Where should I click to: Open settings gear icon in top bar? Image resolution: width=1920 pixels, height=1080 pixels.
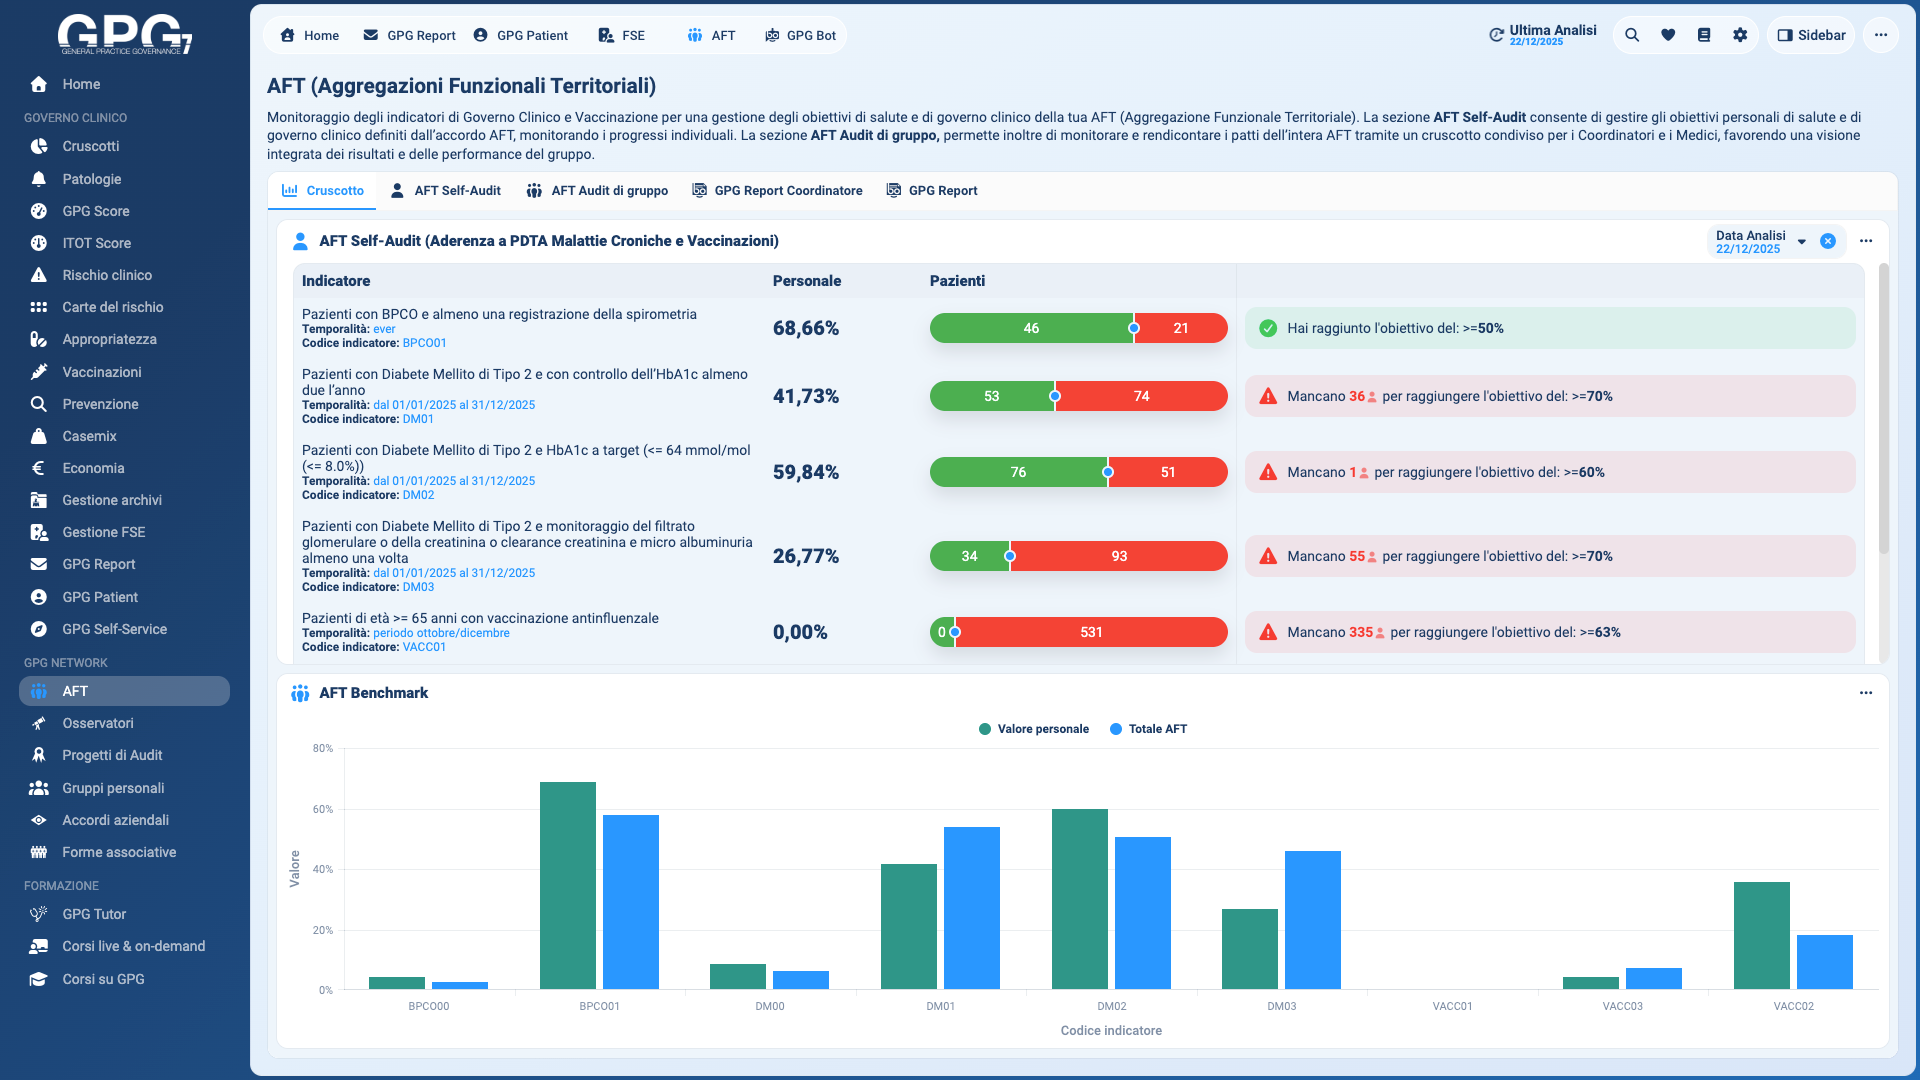[x=1740, y=35]
